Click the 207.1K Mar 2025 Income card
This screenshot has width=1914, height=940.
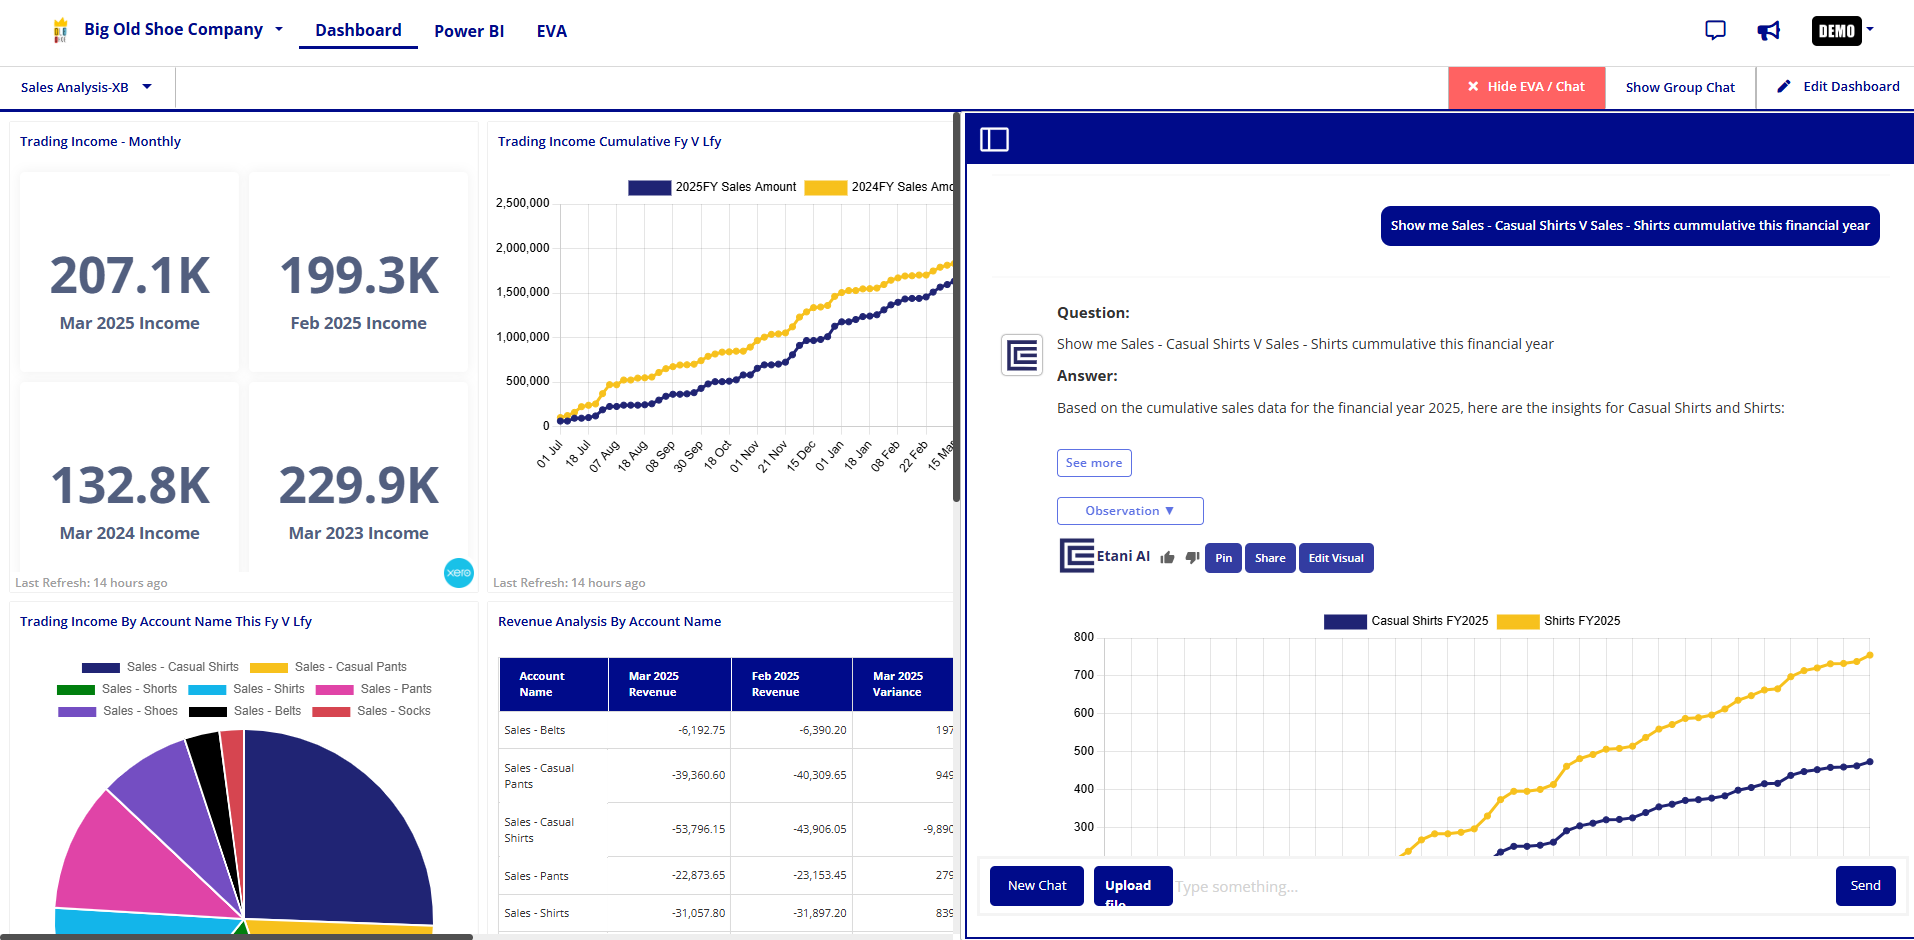pyautogui.click(x=130, y=272)
